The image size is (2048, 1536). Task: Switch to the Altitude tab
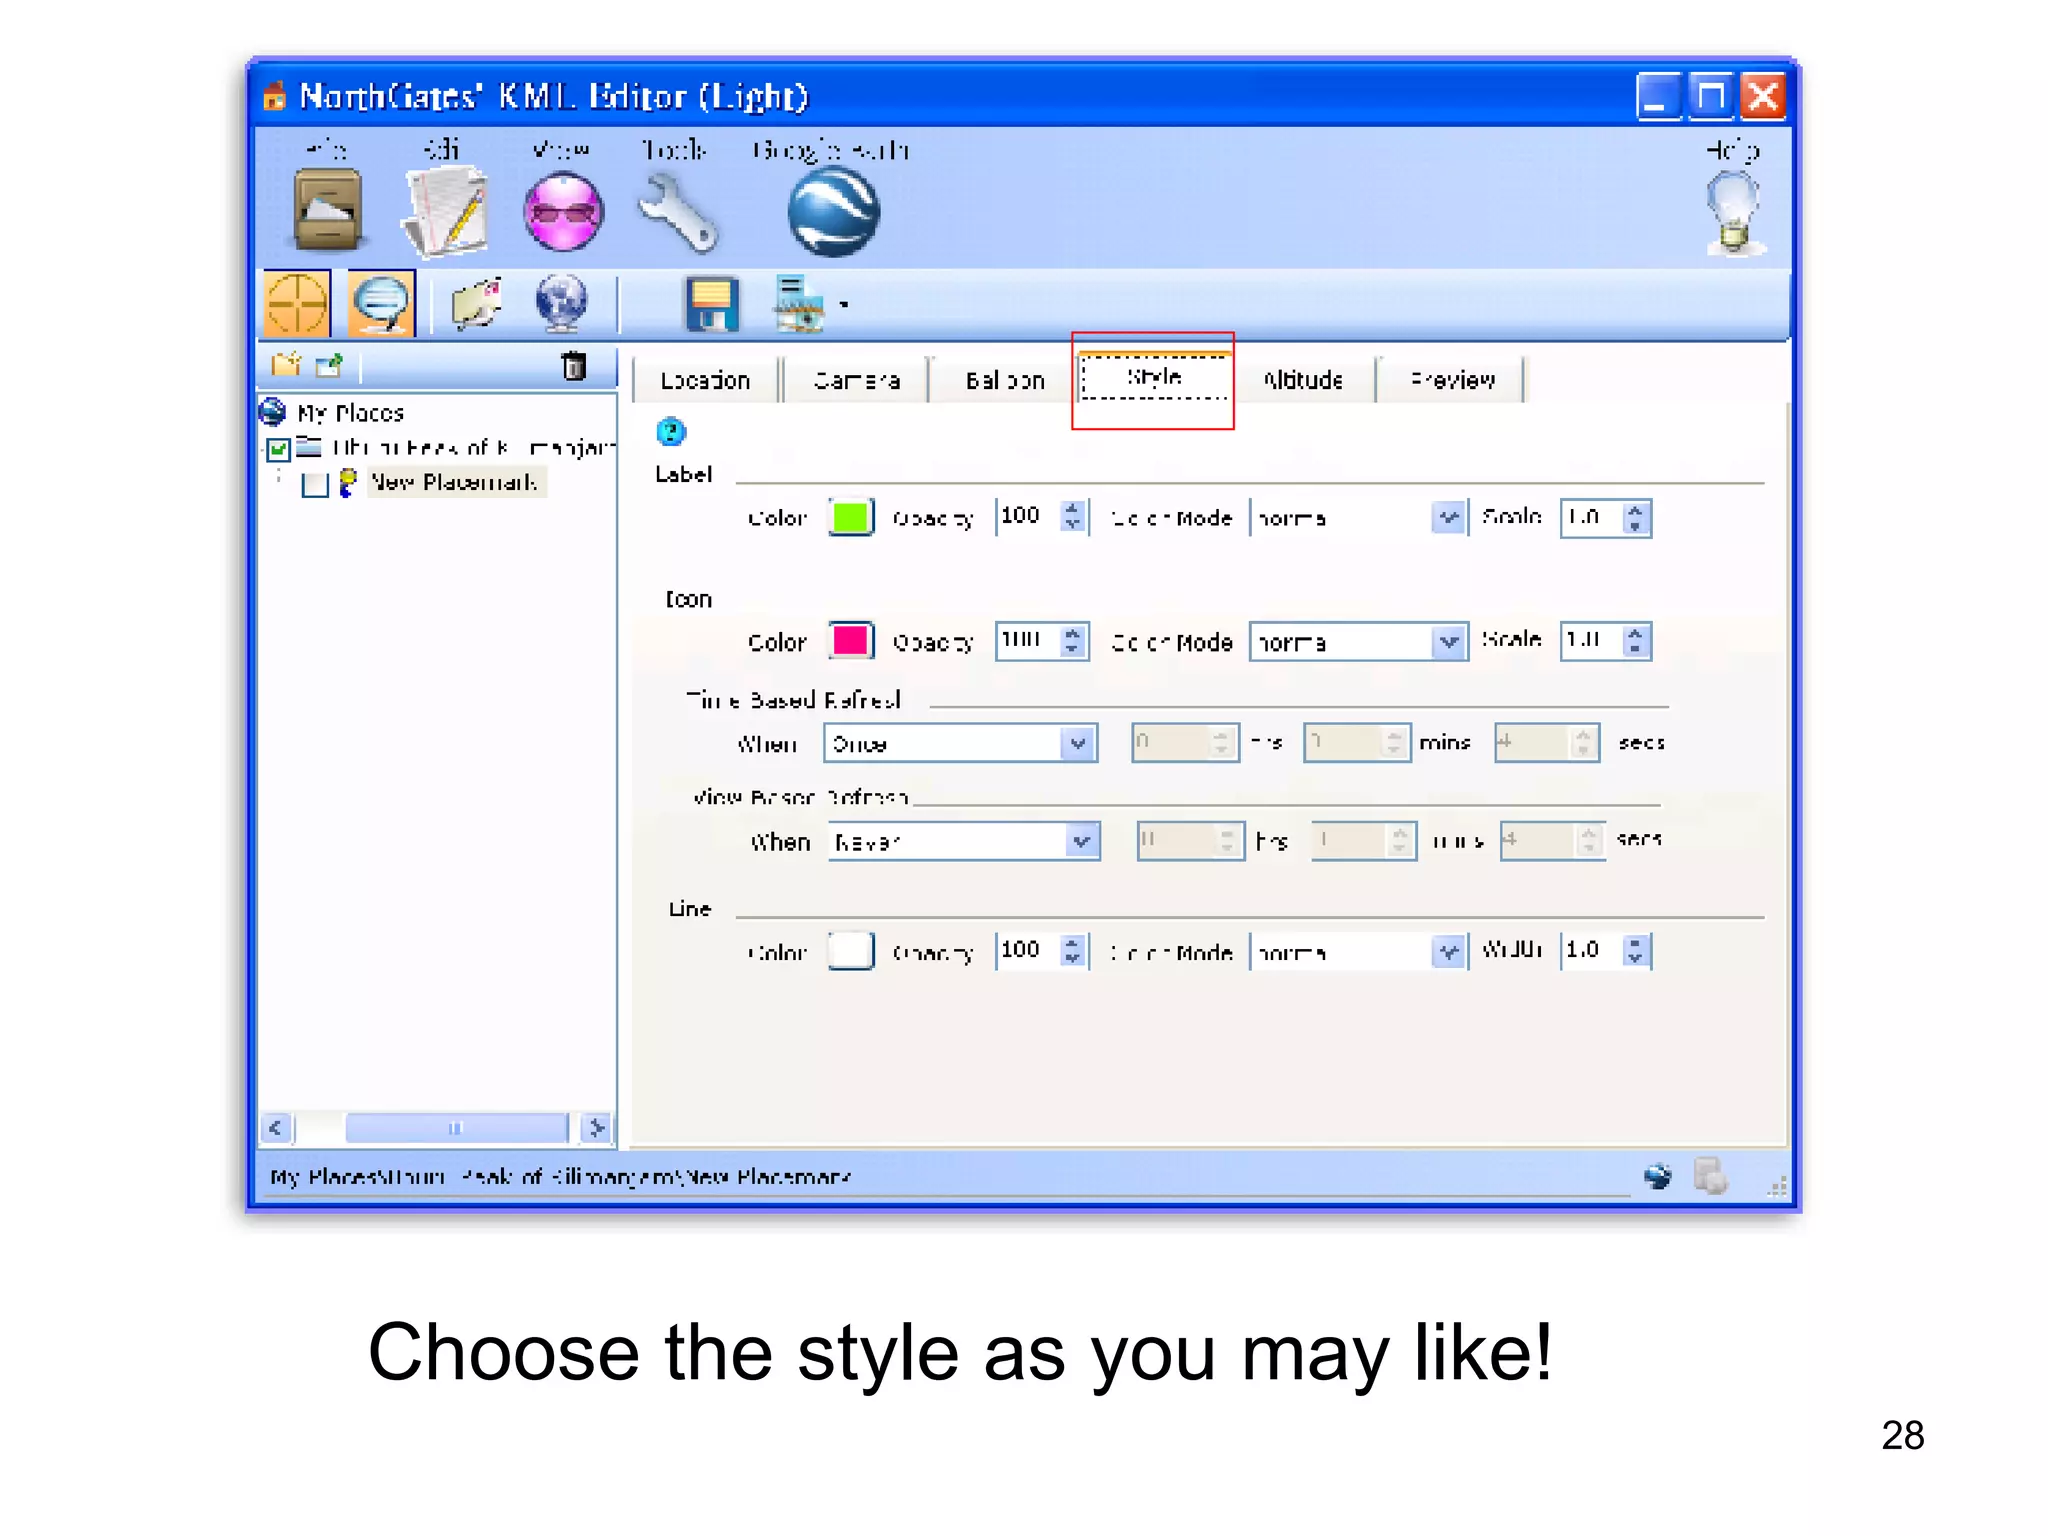pyautogui.click(x=1303, y=380)
